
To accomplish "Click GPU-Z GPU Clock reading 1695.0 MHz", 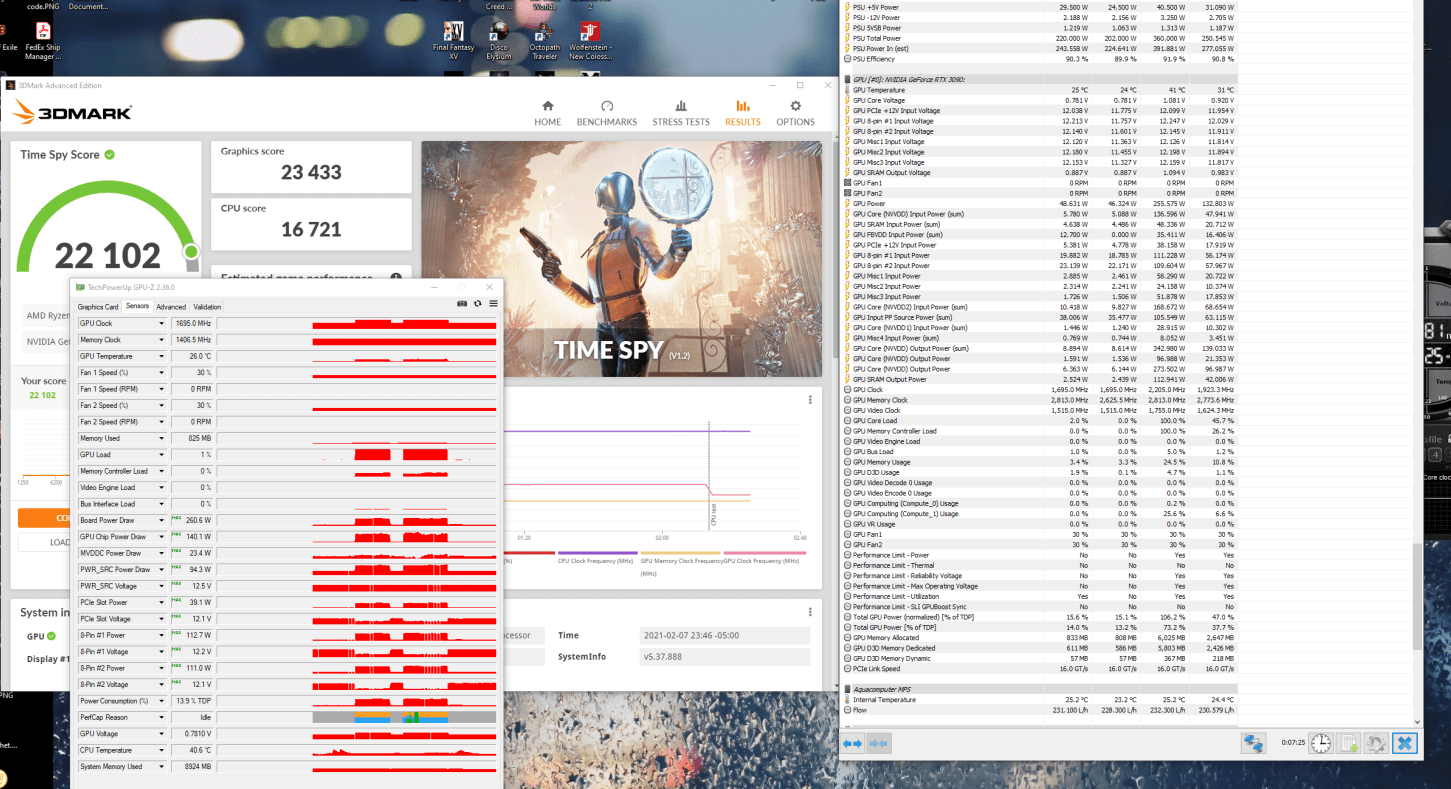I will click(x=193, y=323).
